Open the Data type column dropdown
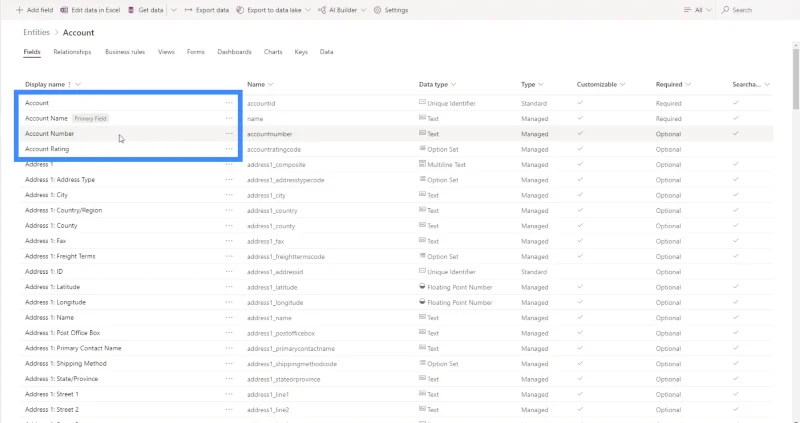 [x=454, y=85]
